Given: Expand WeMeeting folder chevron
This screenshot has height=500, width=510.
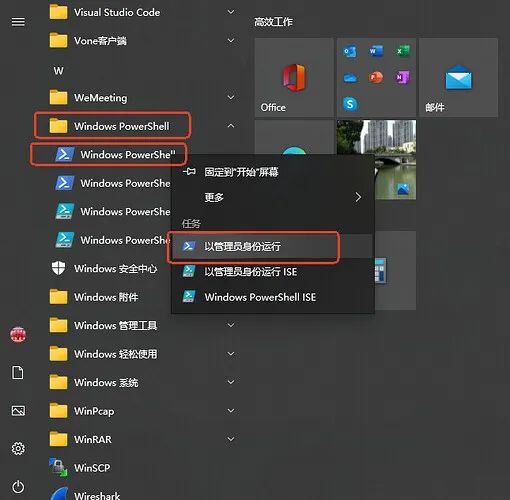Looking at the screenshot, I should [231, 97].
